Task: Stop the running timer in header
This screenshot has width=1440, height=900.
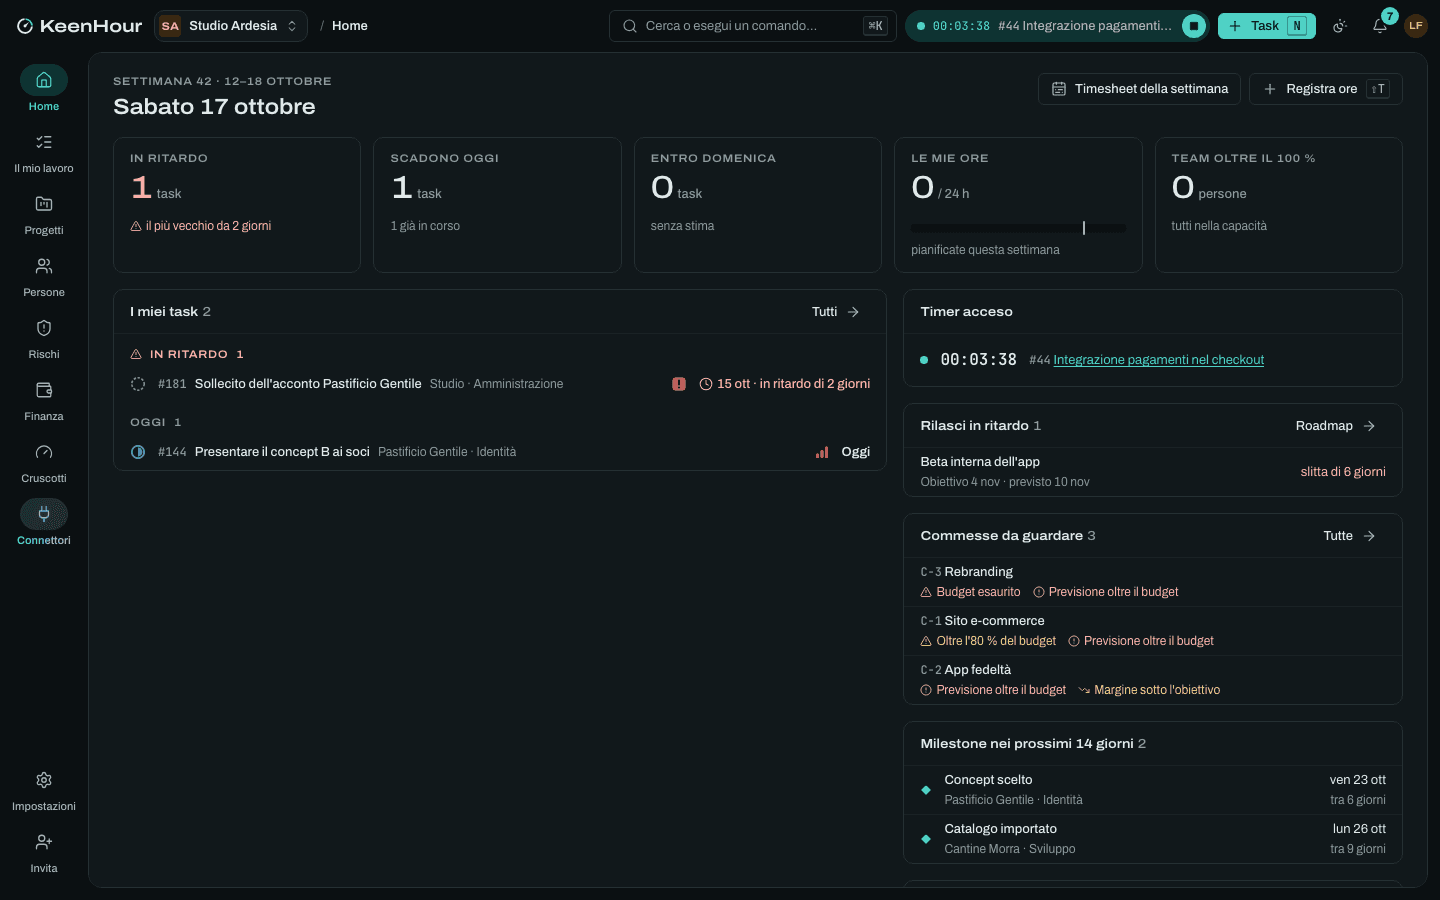Action: tap(1194, 26)
